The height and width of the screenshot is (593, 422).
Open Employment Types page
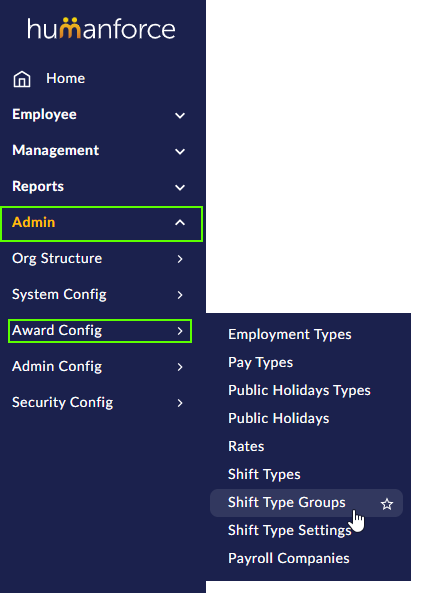pyautogui.click(x=290, y=334)
